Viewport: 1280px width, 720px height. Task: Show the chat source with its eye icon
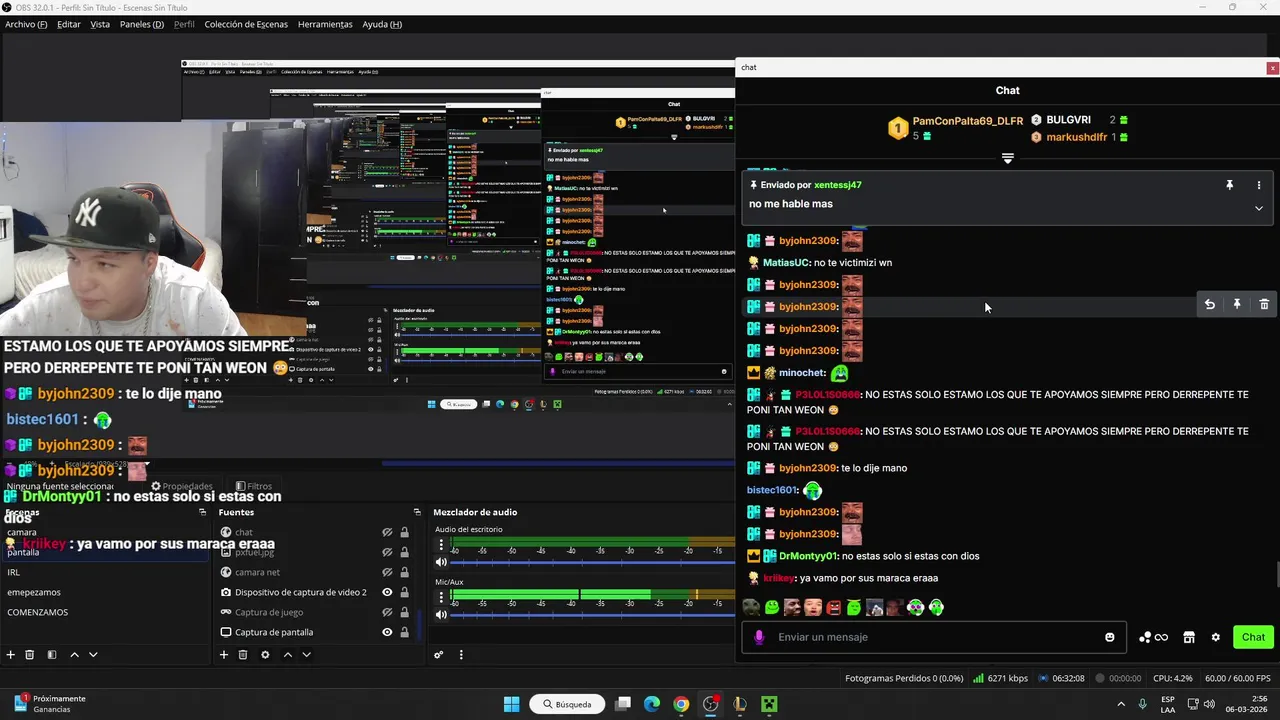(387, 532)
